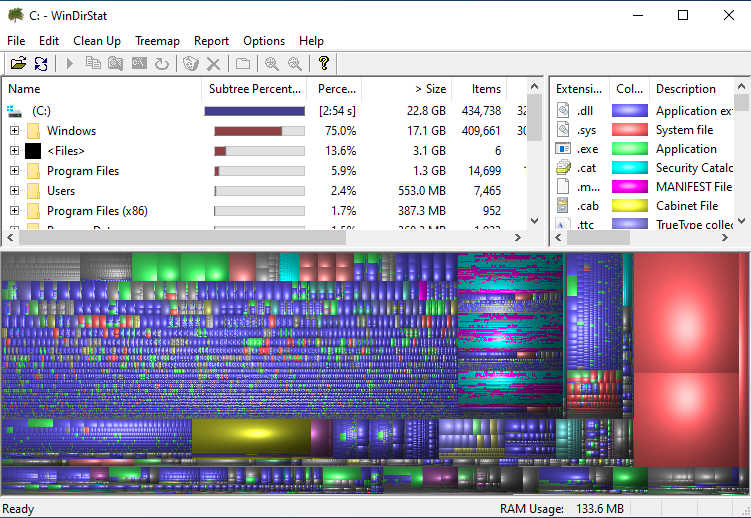Open the Edit menu
This screenshot has height=518, width=751.
pyautogui.click(x=49, y=41)
